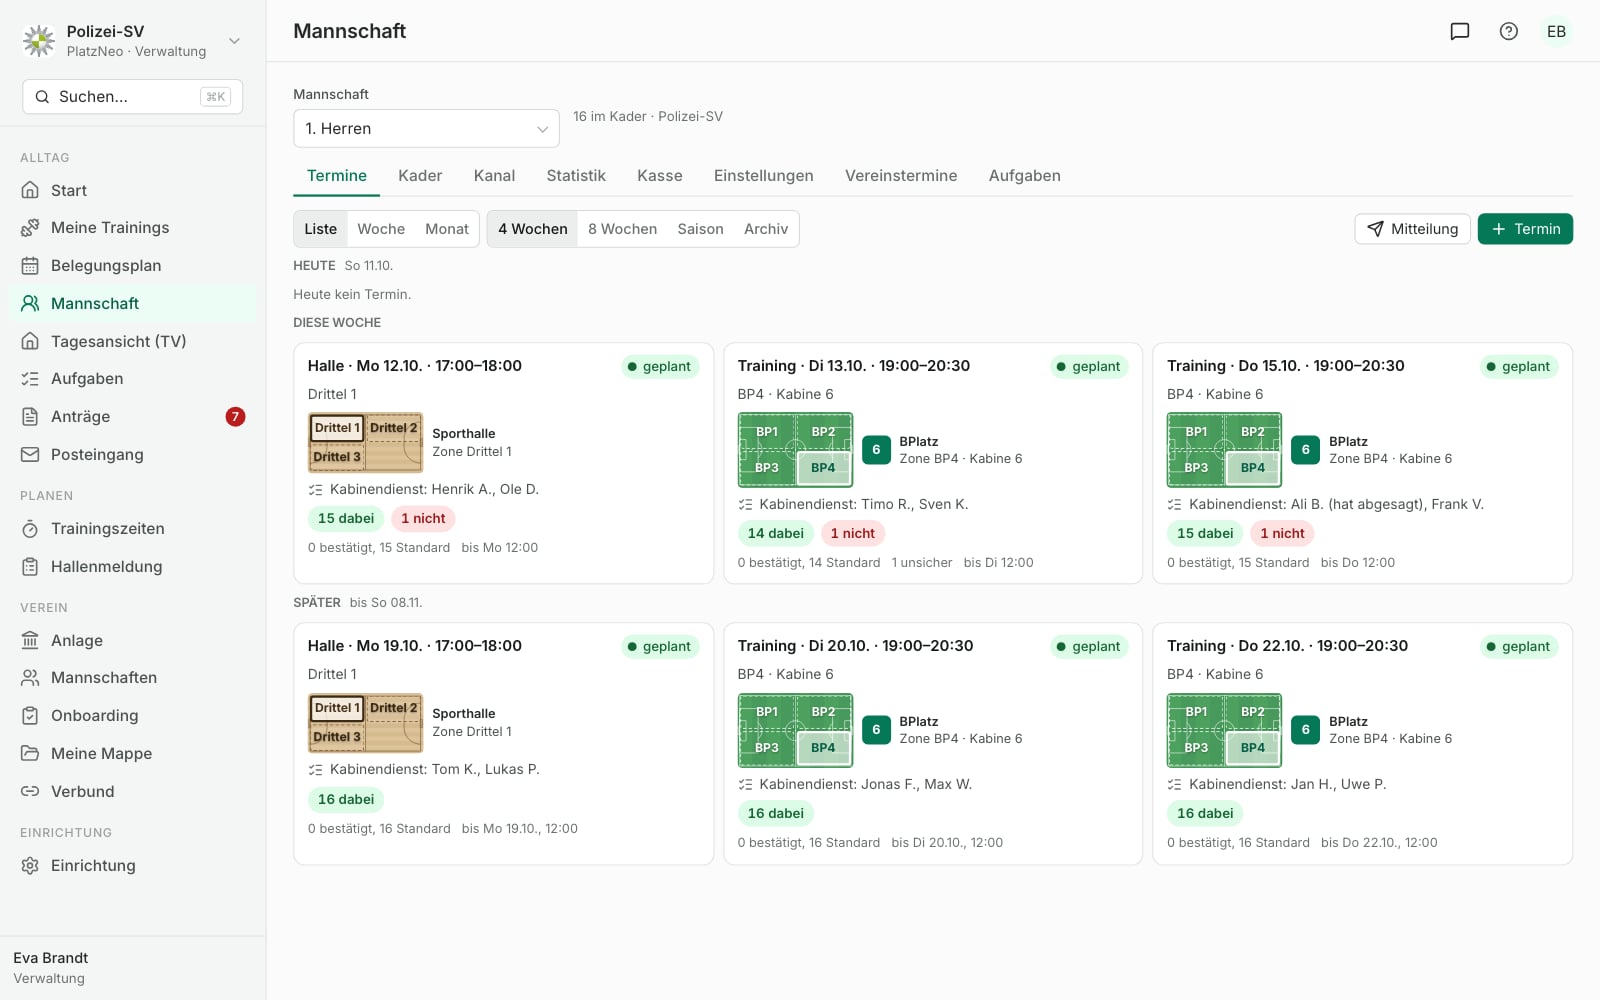Open Trainingszeiten in sidebar

133,529
